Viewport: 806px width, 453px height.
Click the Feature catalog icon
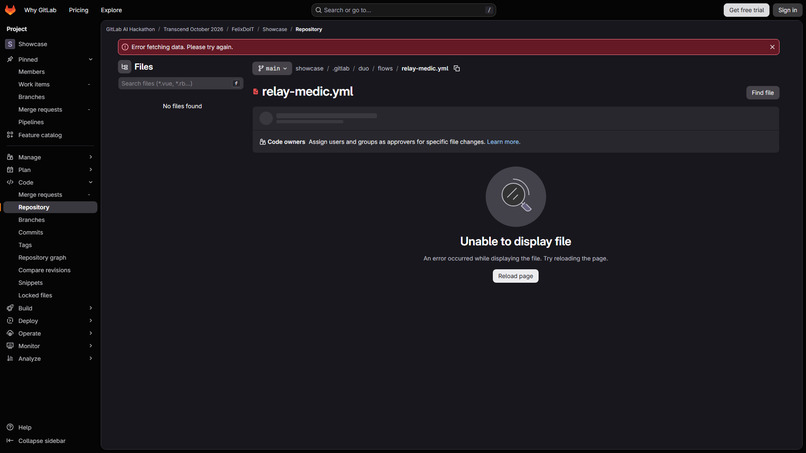pos(10,135)
